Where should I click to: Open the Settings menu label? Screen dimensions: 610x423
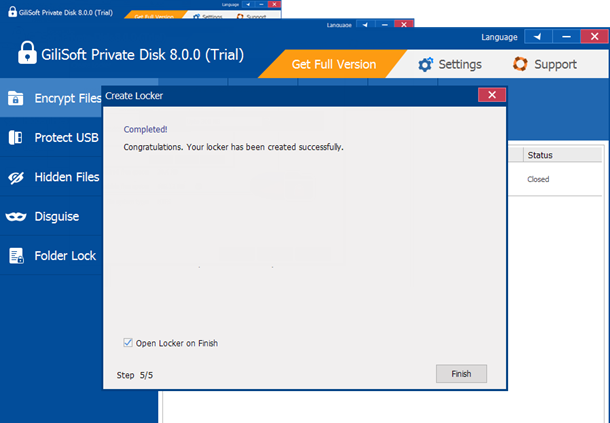click(x=460, y=64)
